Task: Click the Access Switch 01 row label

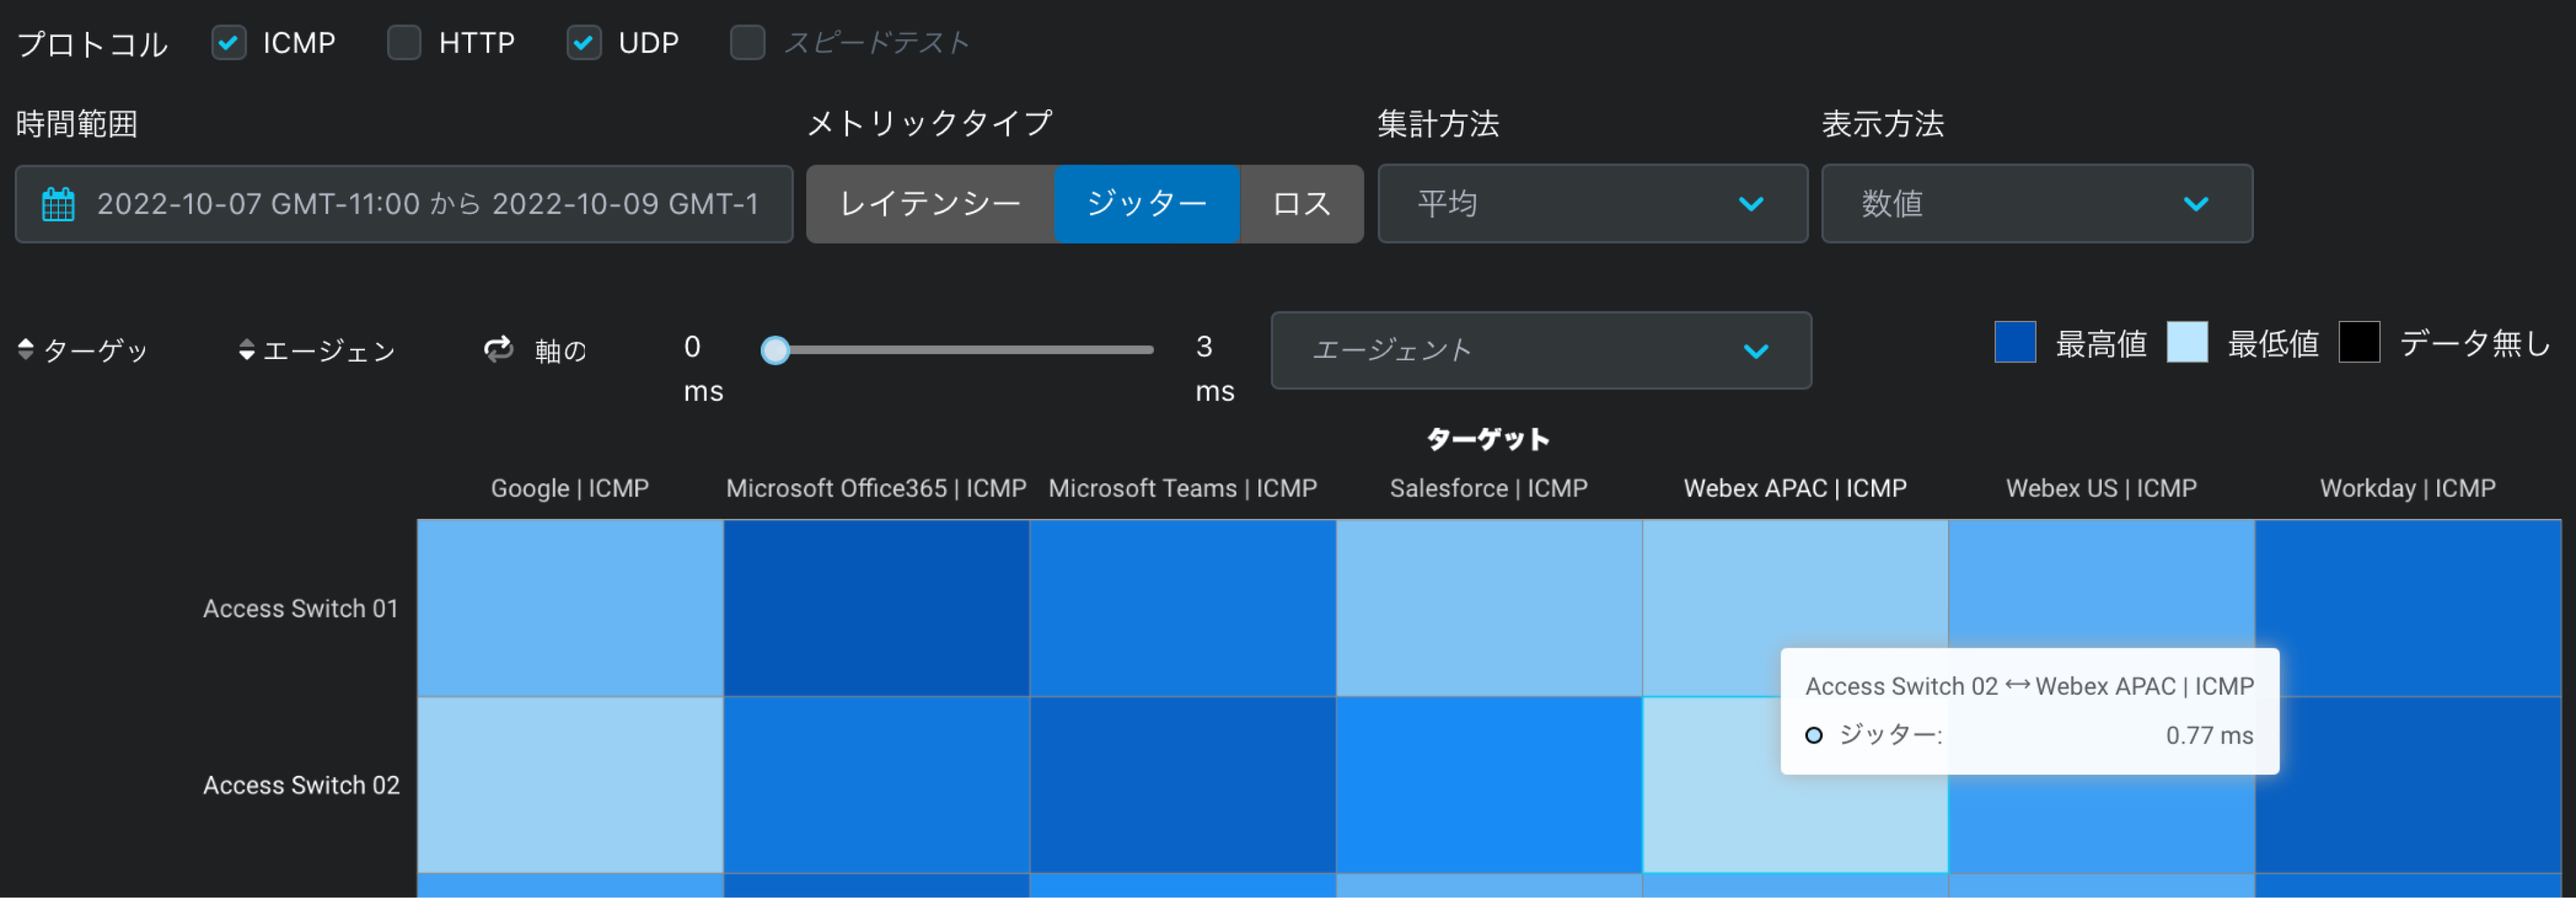Action: 301,608
